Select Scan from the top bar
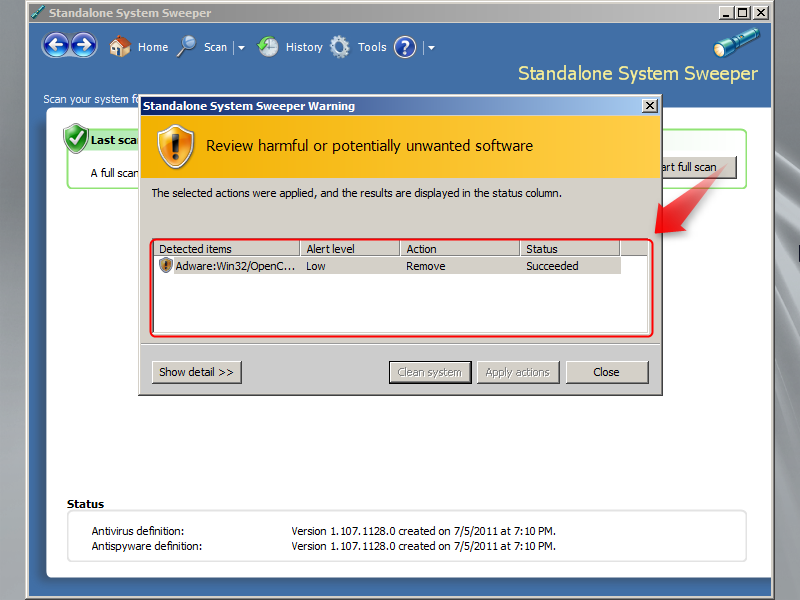The width and height of the screenshot is (800, 600). click(215, 46)
